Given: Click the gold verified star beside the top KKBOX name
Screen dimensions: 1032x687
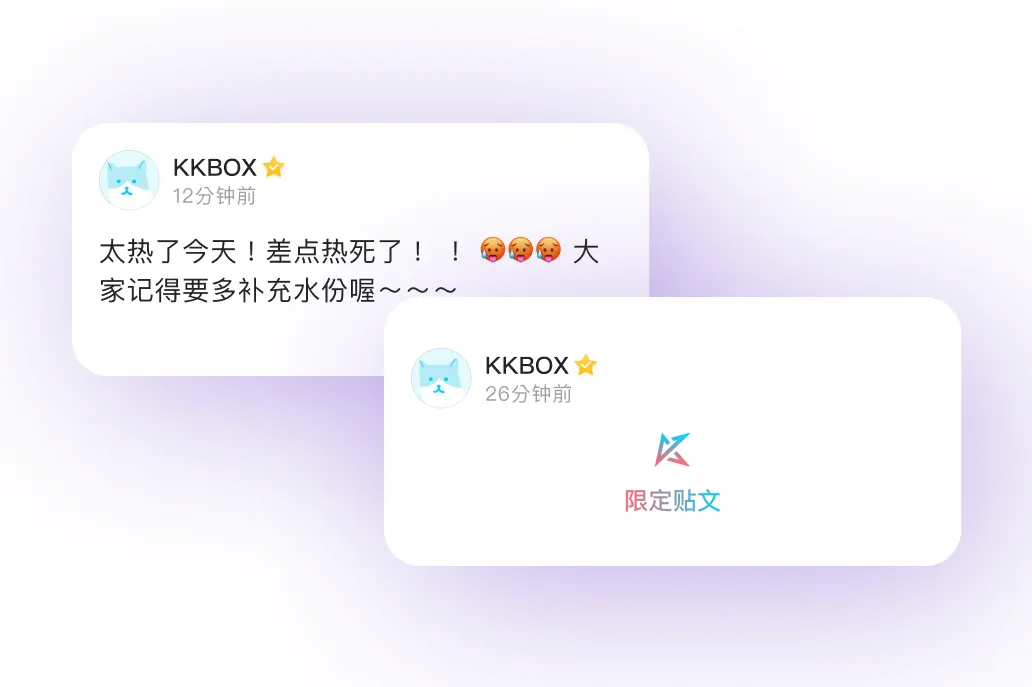Looking at the screenshot, I should (273, 167).
